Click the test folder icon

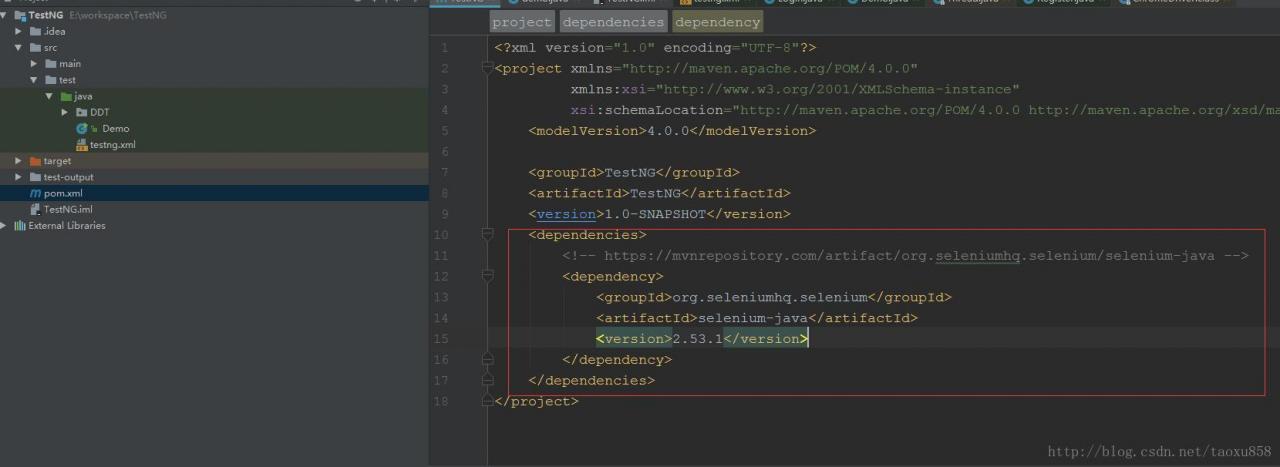pyautogui.click(x=50, y=80)
